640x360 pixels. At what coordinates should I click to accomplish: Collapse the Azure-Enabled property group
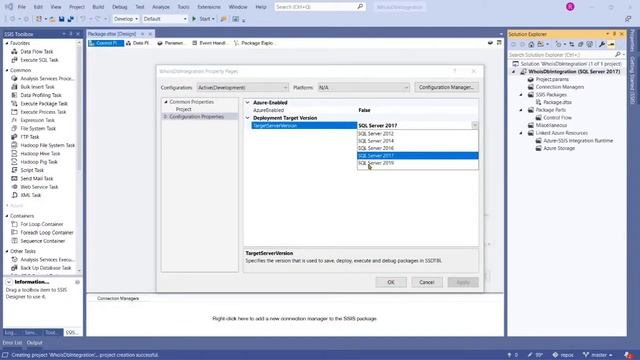coord(247,102)
